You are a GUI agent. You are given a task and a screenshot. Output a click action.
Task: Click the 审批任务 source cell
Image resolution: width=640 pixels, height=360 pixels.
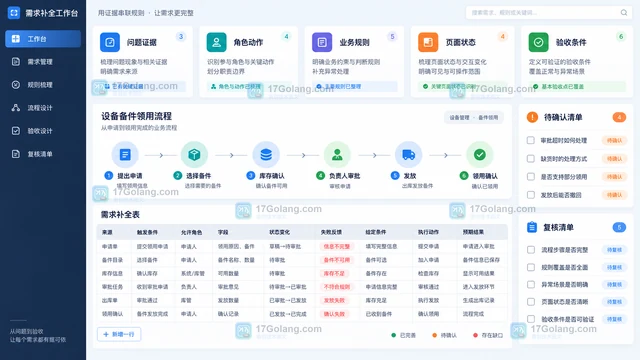(x=112, y=287)
